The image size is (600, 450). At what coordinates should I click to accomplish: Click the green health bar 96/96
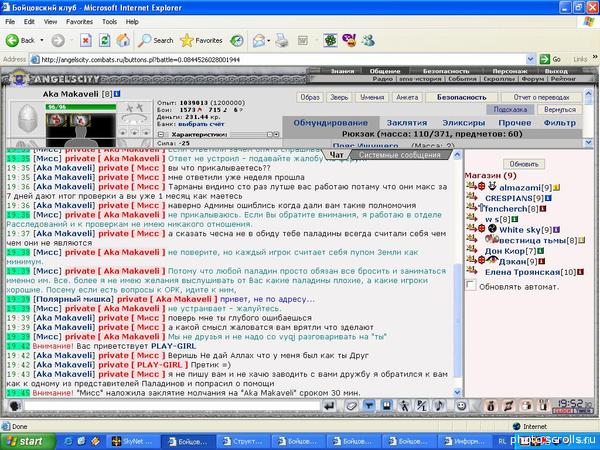[81, 107]
